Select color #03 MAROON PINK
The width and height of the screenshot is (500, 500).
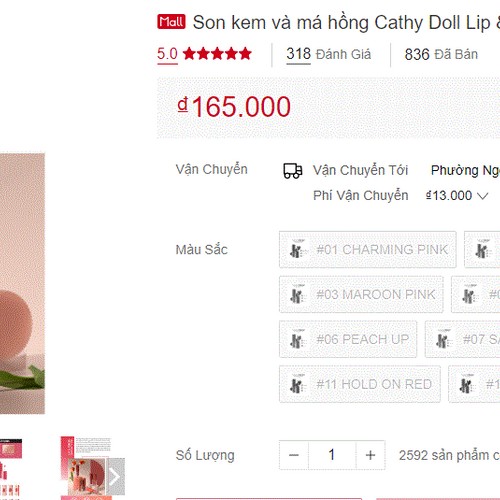tap(361, 294)
